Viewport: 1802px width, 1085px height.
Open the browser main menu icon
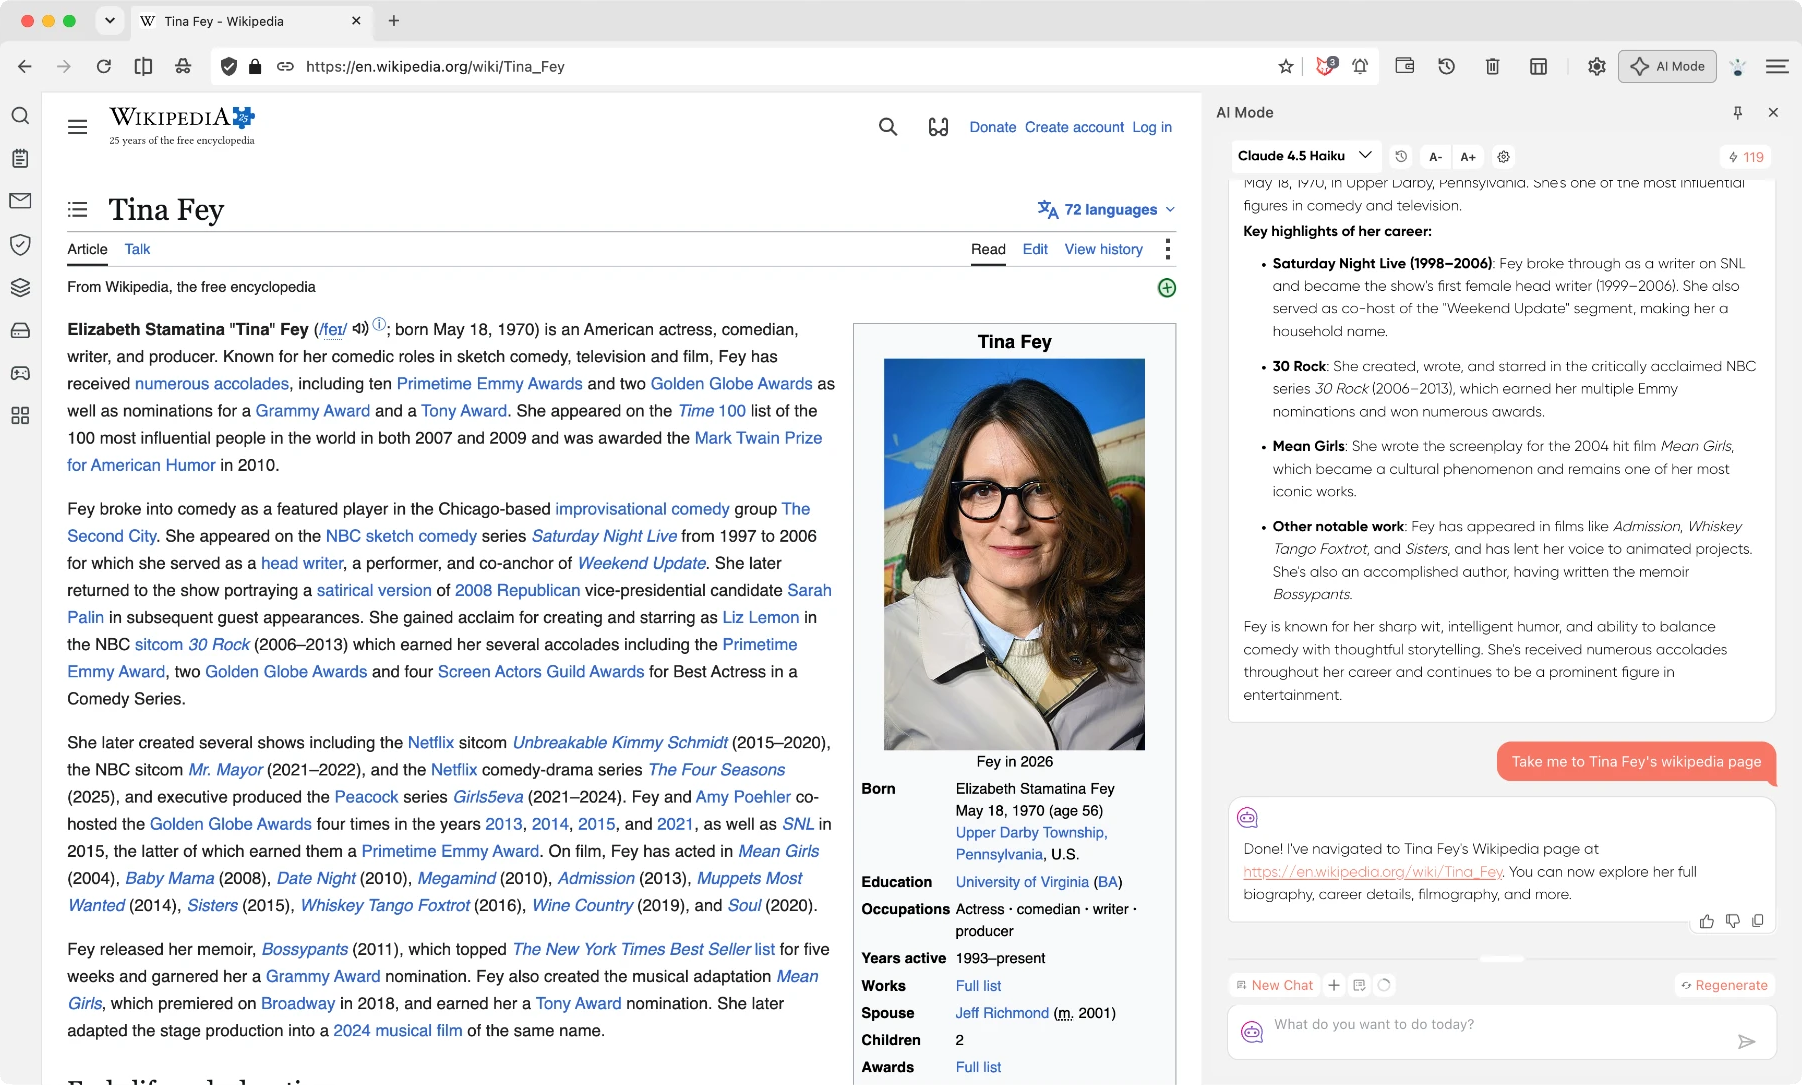pos(1777,66)
